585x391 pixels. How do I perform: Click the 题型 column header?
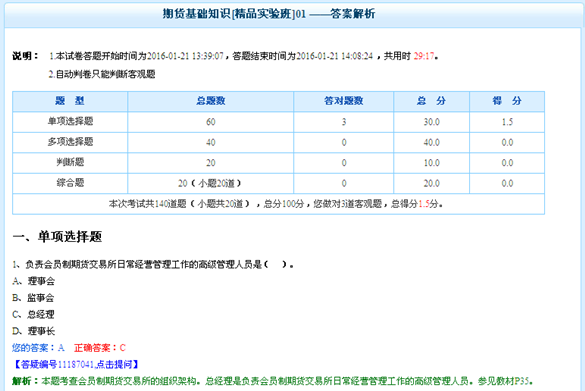pyautogui.click(x=70, y=101)
